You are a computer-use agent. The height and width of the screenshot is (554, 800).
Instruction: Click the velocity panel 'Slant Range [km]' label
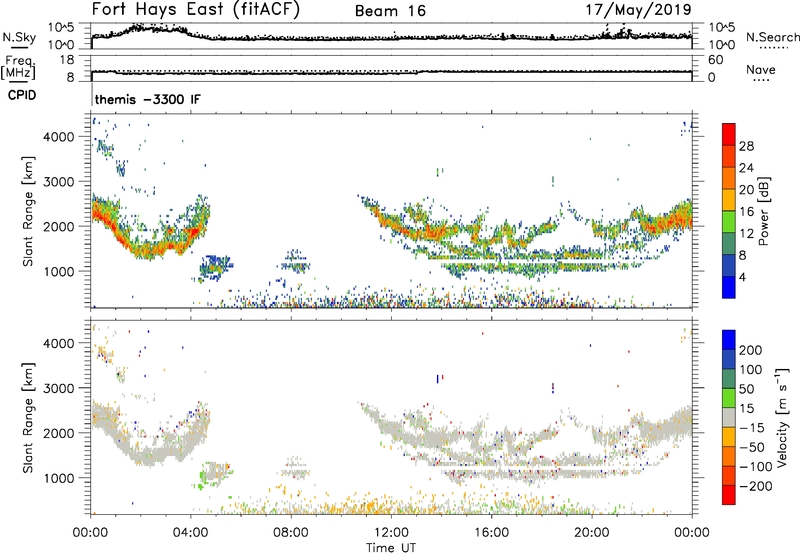28,417
